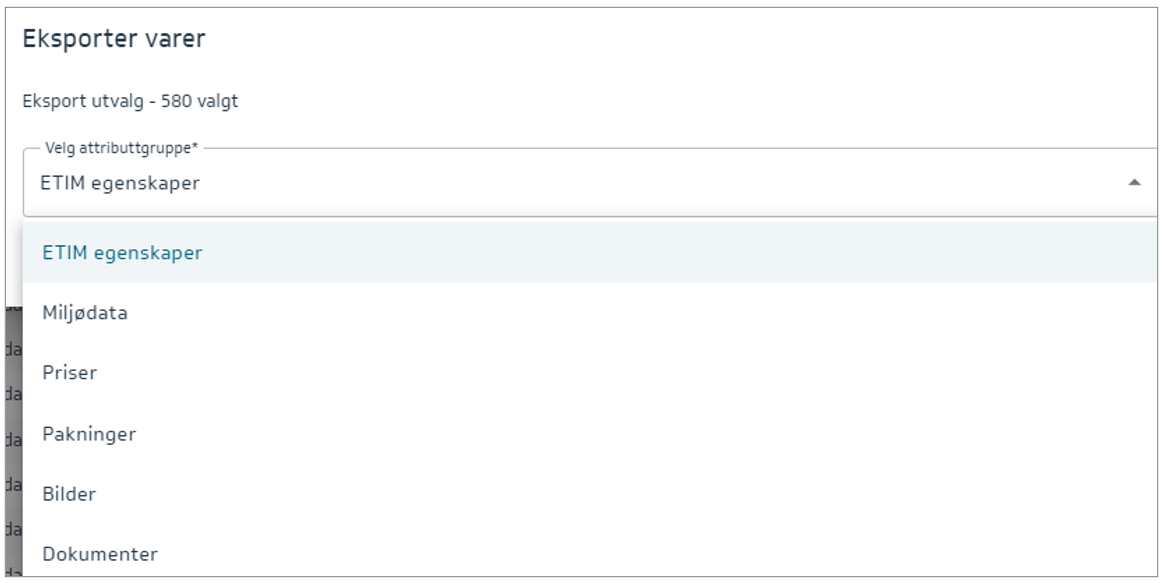Click the Eksport utvalg 580 valgt text
This screenshot has height=583, width=1163.
130,101
